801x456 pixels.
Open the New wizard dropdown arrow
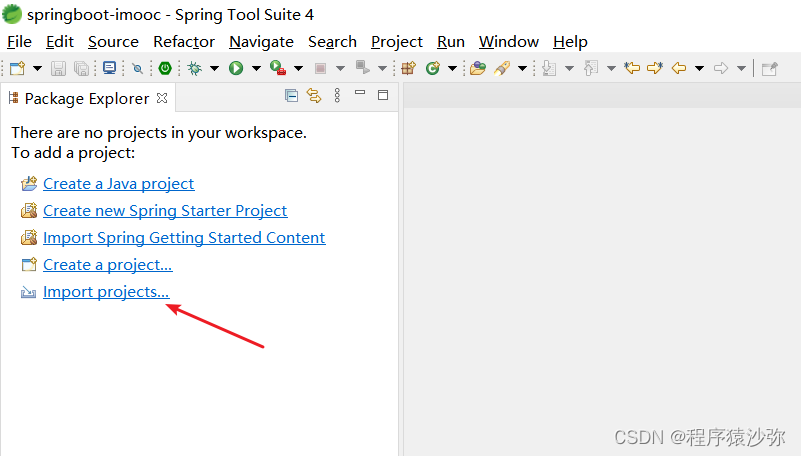(x=37, y=68)
